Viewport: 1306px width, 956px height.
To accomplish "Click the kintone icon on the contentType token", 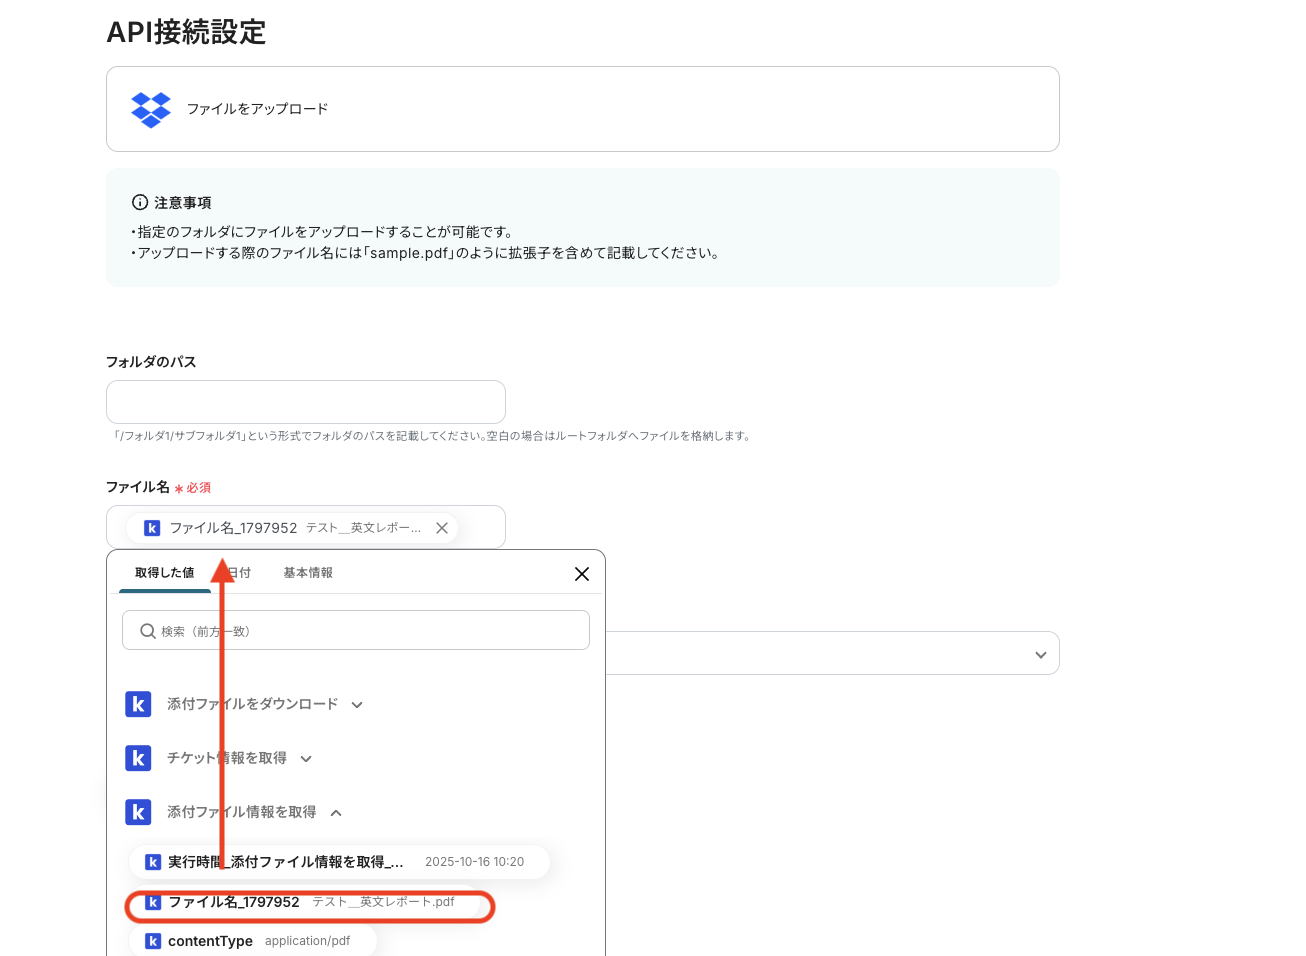I will [153, 940].
